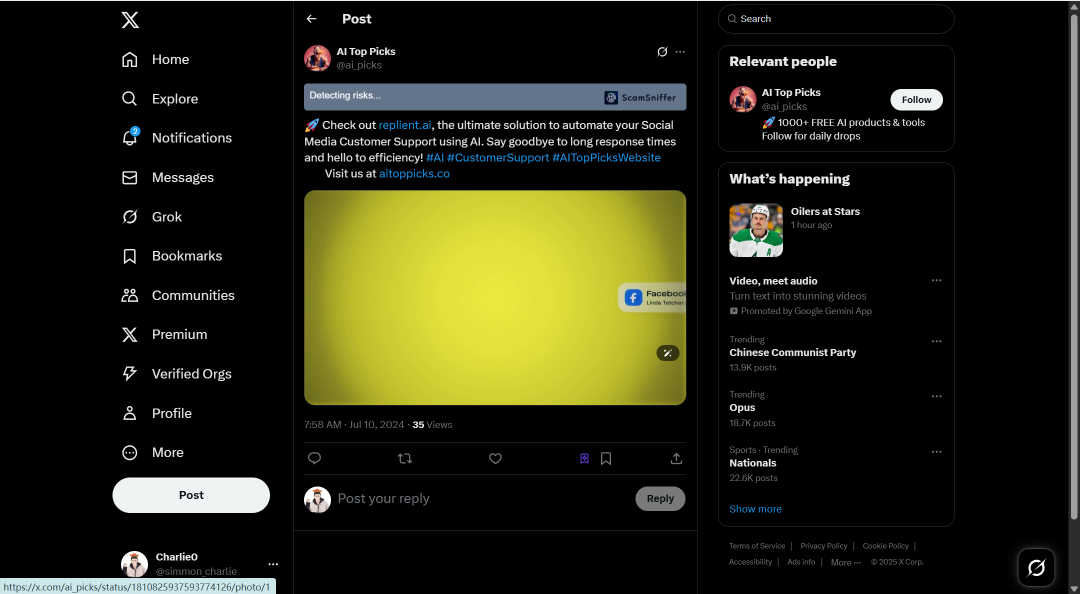Open the aitoppicks.co link
This screenshot has width=1080, height=594.
[x=414, y=174]
